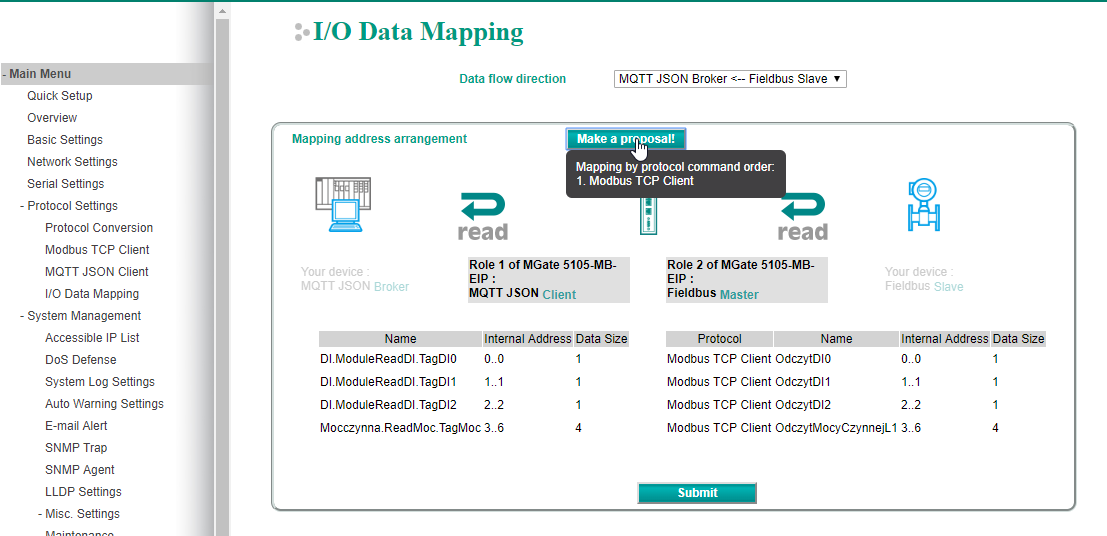
Task: Open the MQTT JSON Client settings
Action: click(97, 272)
